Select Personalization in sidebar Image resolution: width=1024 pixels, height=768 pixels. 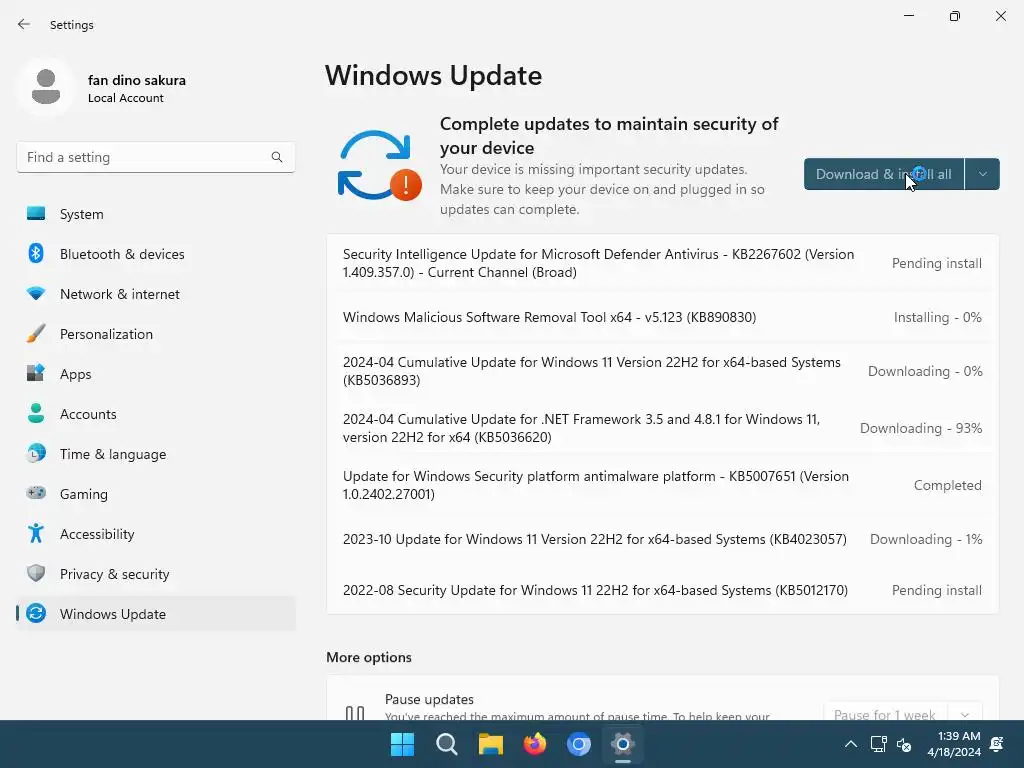click(x=156, y=334)
